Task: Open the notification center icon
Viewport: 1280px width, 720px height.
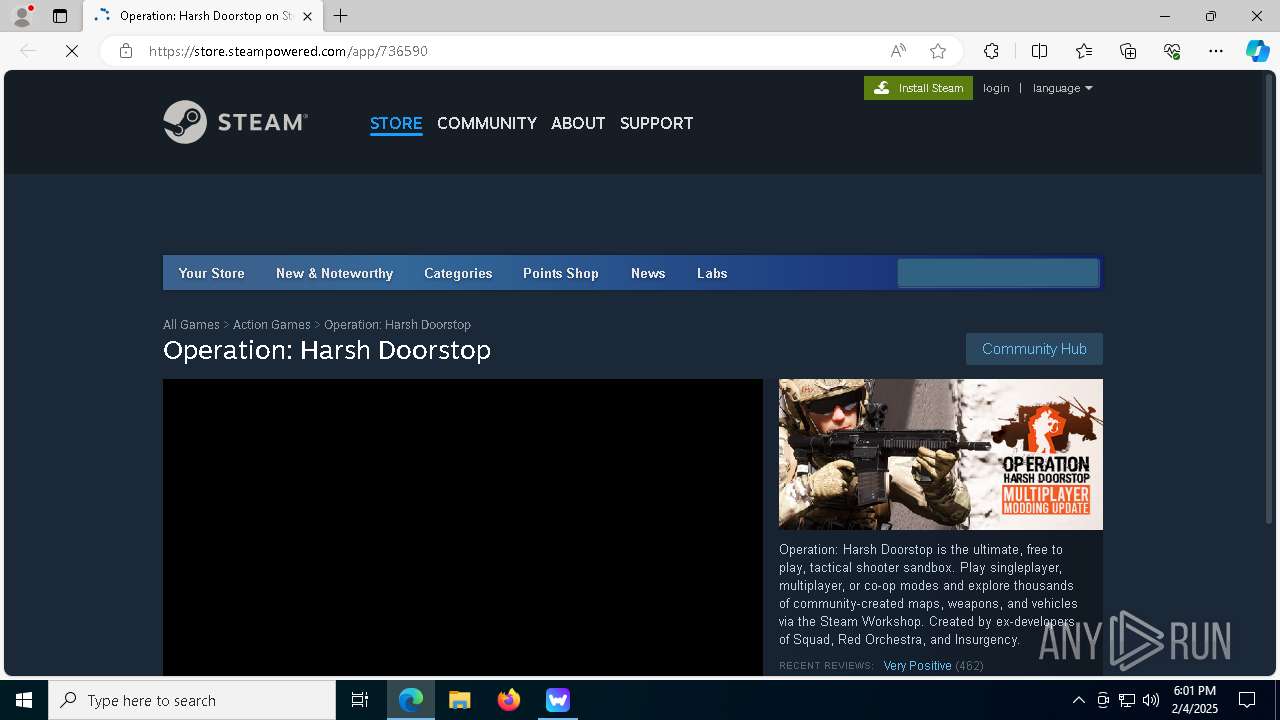Action: 1247,700
